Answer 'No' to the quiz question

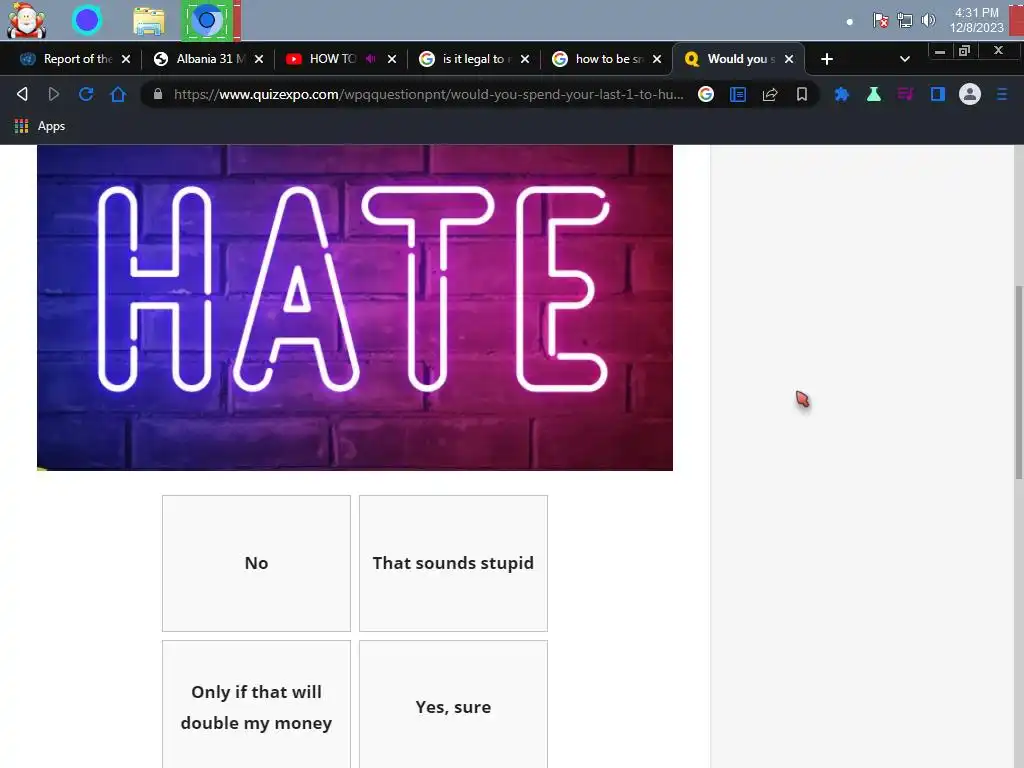[x=256, y=563]
